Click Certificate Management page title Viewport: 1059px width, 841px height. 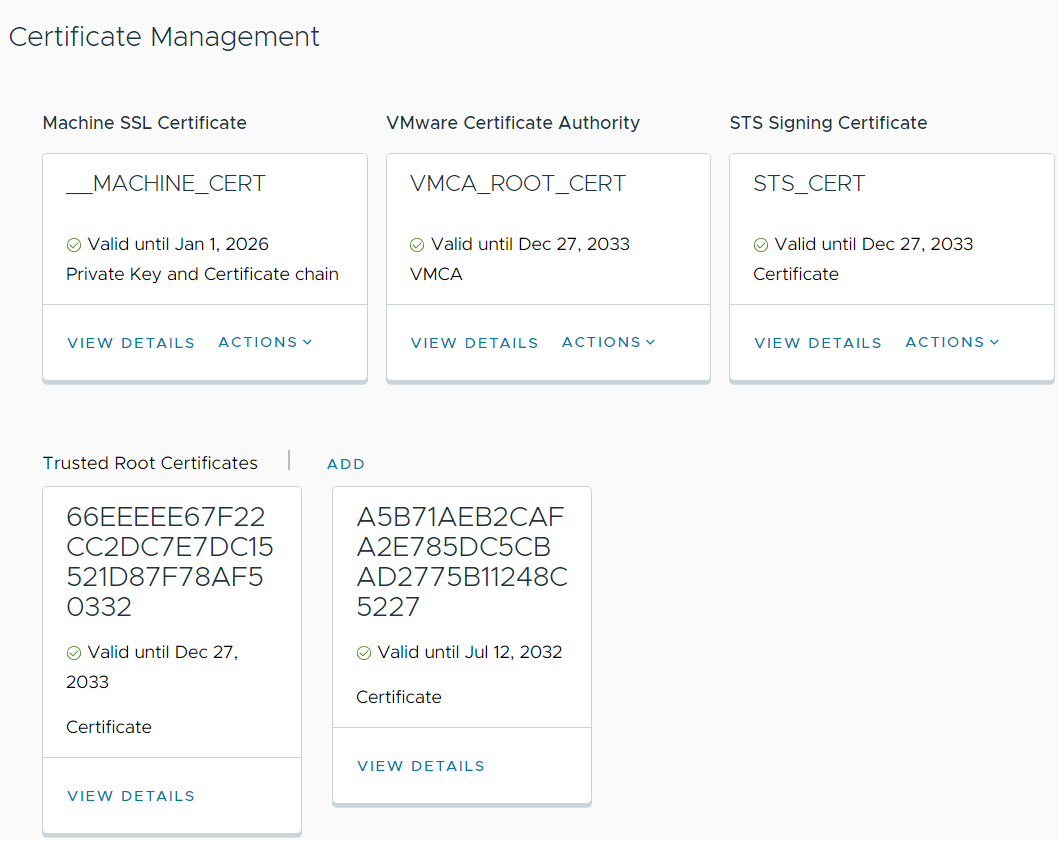164,36
